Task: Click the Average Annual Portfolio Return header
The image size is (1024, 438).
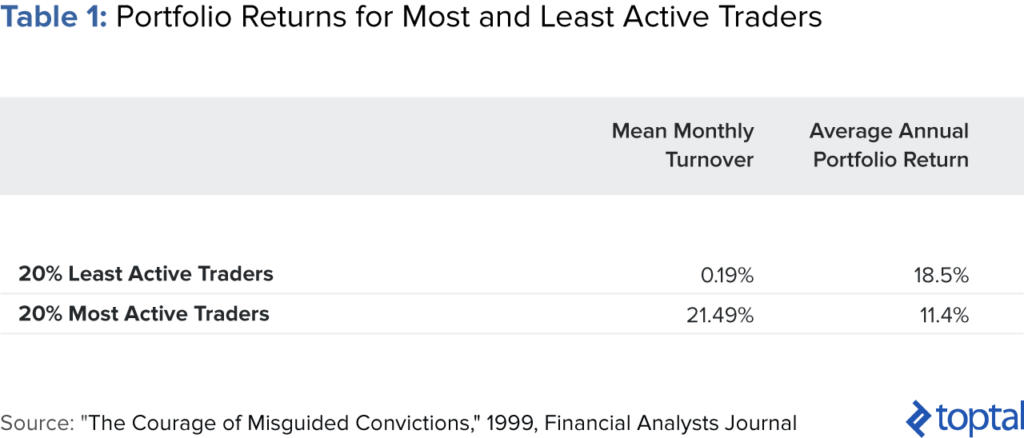Action: click(x=889, y=146)
